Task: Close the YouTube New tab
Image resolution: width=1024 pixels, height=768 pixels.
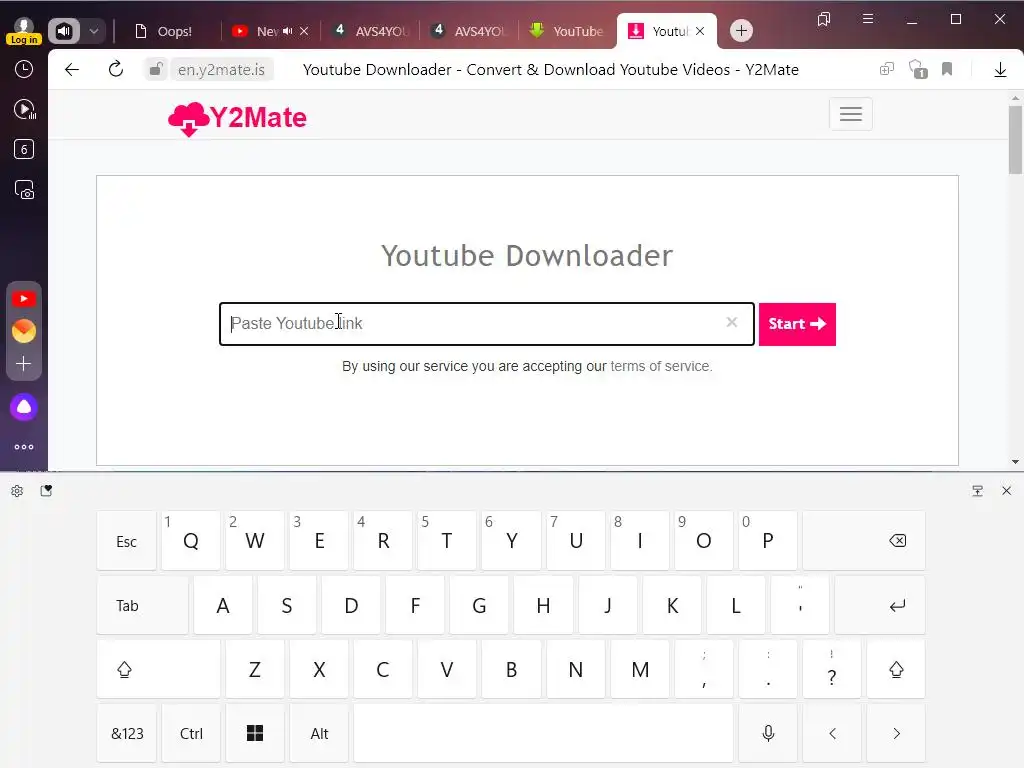Action: click(304, 31)
